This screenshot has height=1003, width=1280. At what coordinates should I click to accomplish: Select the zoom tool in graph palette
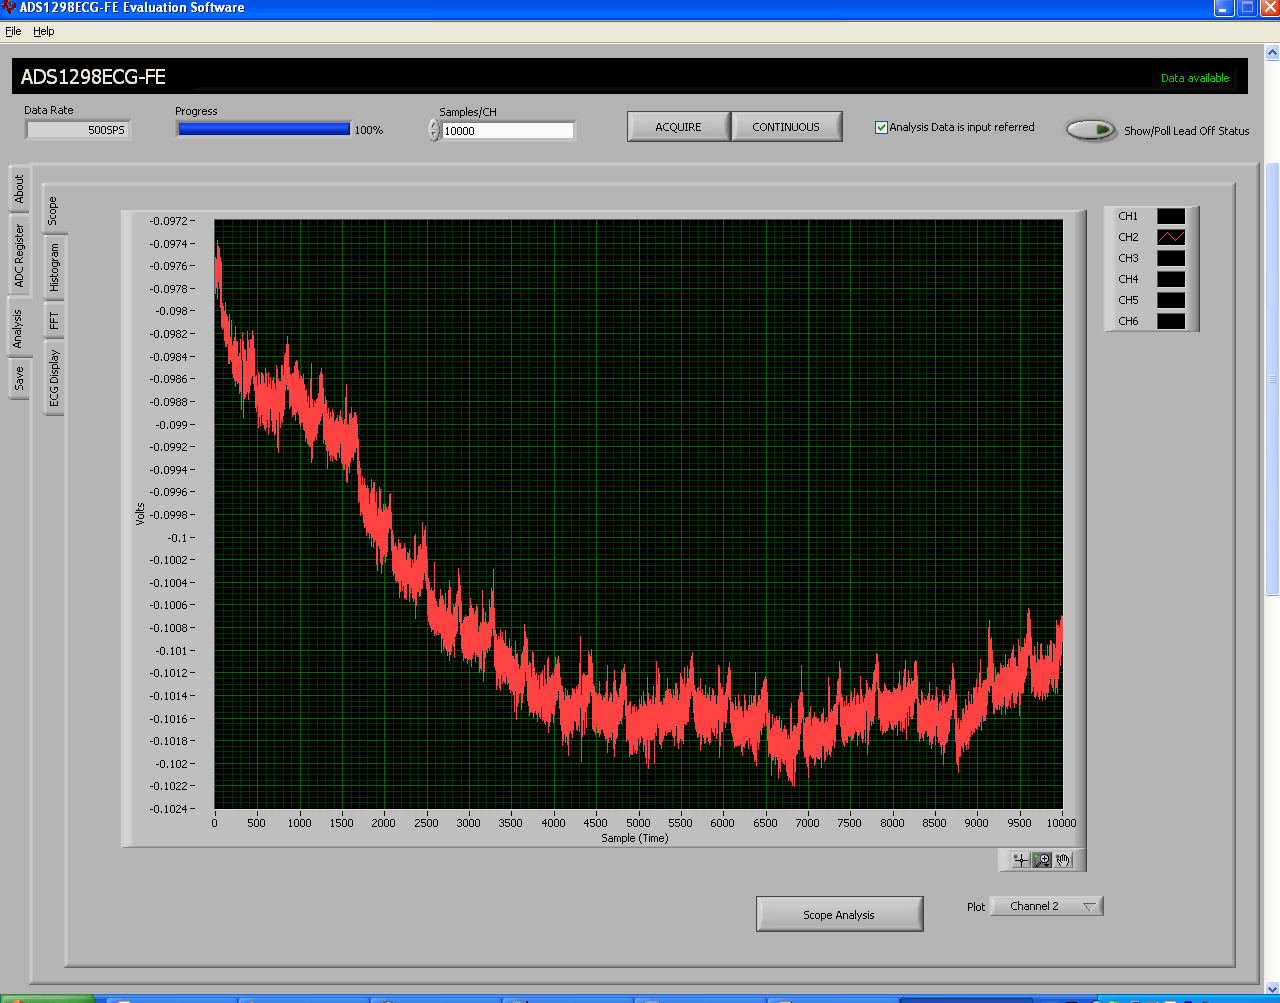[x=1042, y=860]
